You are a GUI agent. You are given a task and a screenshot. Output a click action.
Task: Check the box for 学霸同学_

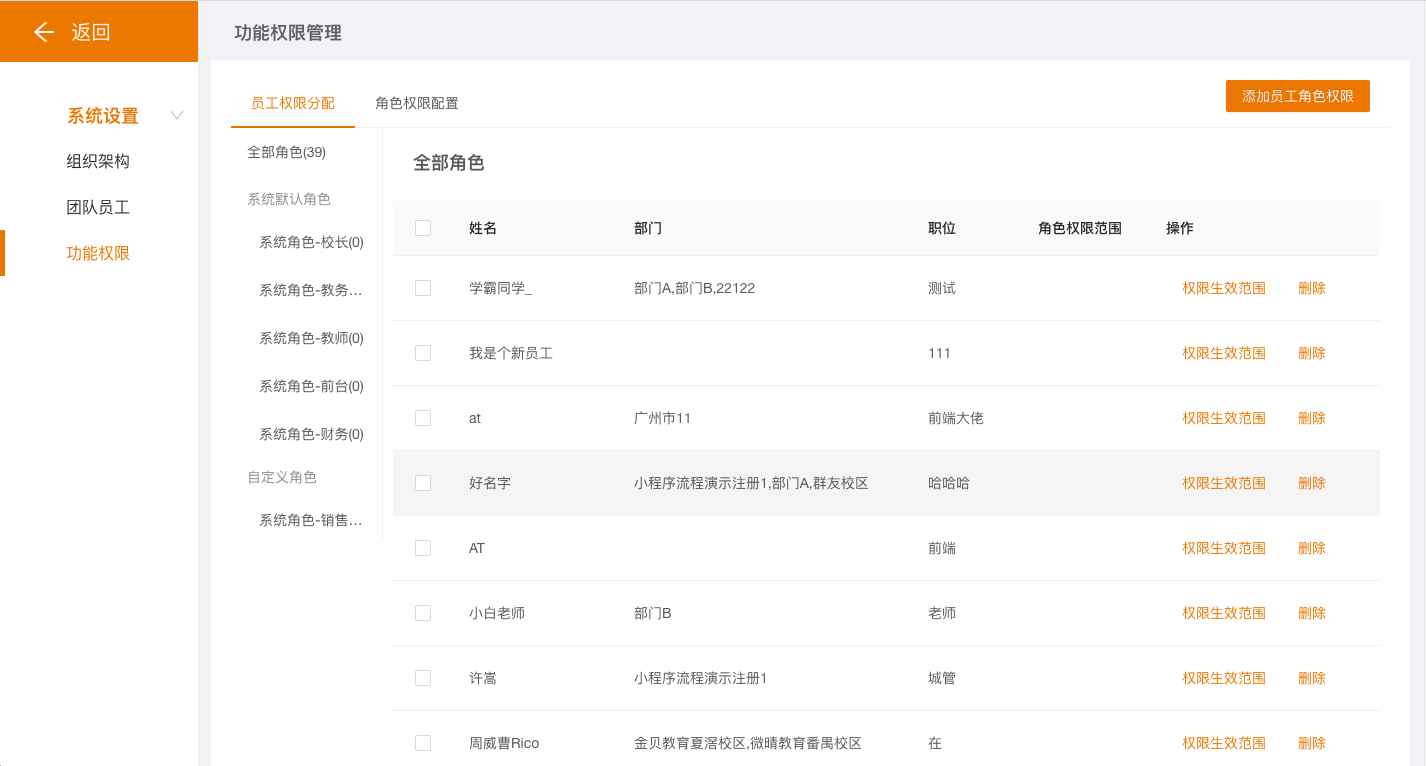pyautogui.click(x=423, y=288)
